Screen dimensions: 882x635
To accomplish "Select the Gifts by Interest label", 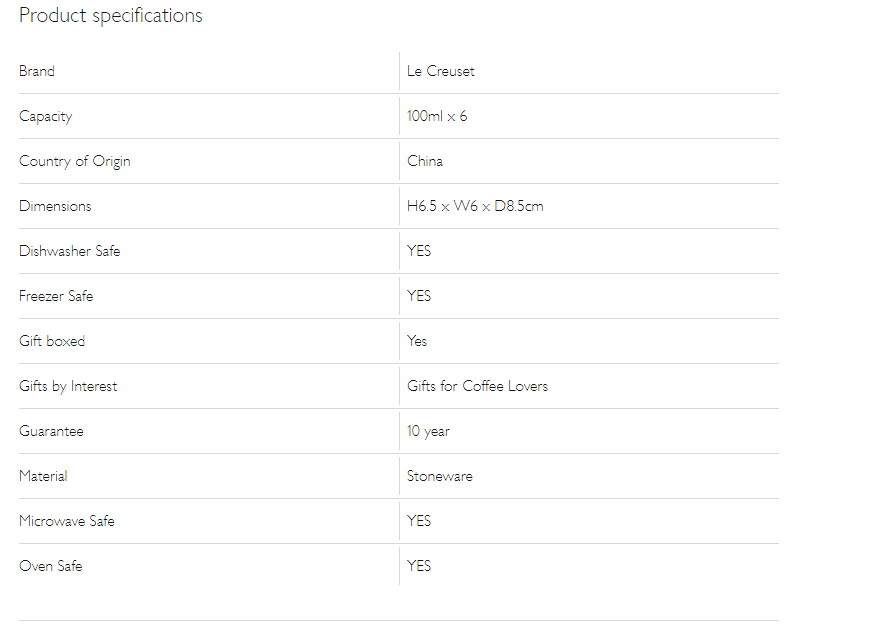I will 68,386.
